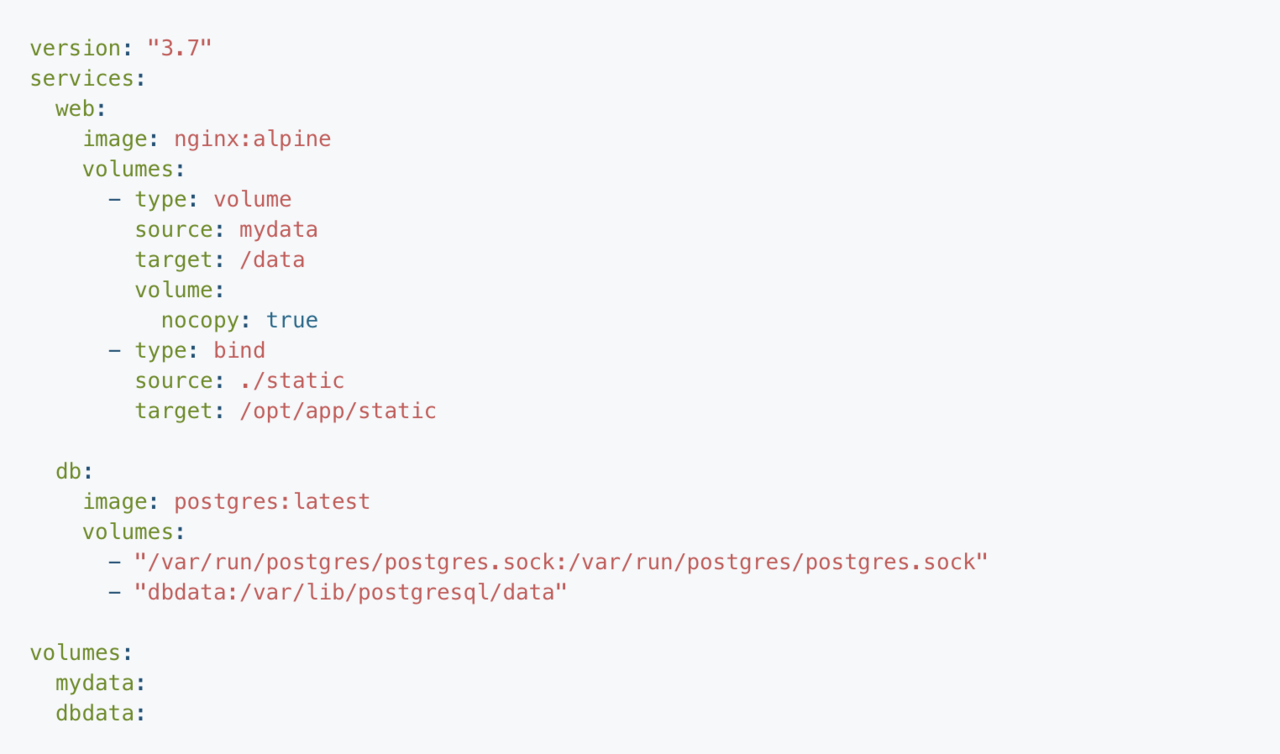The height and width of the screenshot is (754, 1280).
Task: Click the ./static source value
Action: pyautogui.click(x=291, y=380)
